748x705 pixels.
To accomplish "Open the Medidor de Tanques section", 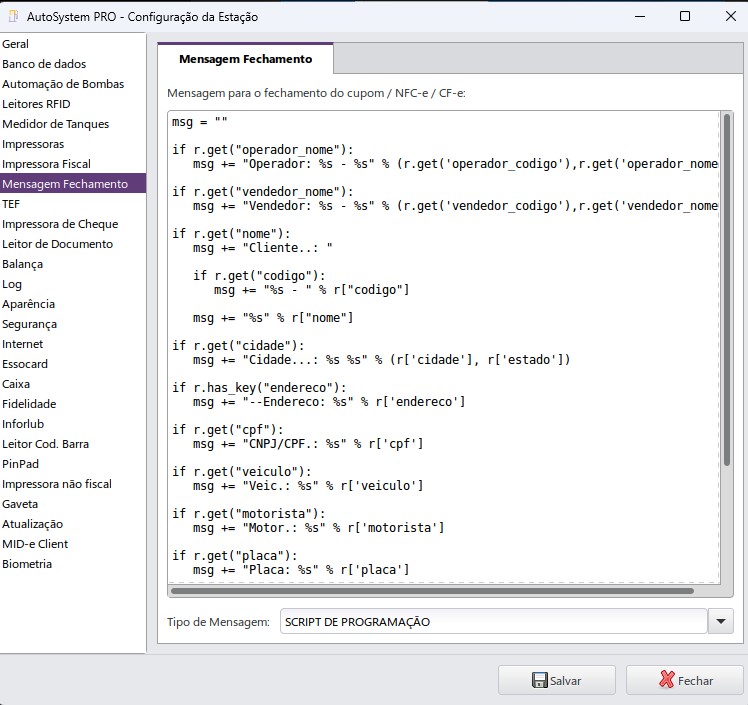I will click(56, 124).
